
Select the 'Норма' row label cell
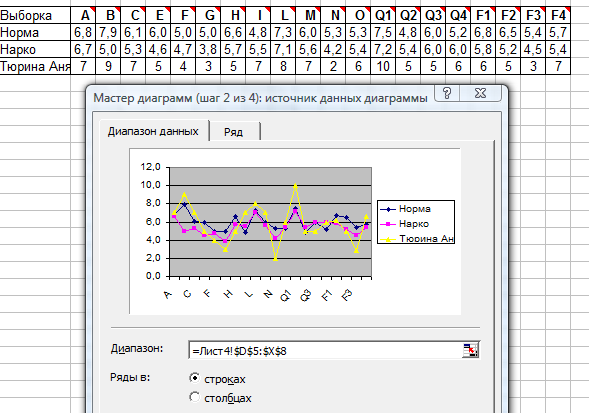click(x=35, y=33)
